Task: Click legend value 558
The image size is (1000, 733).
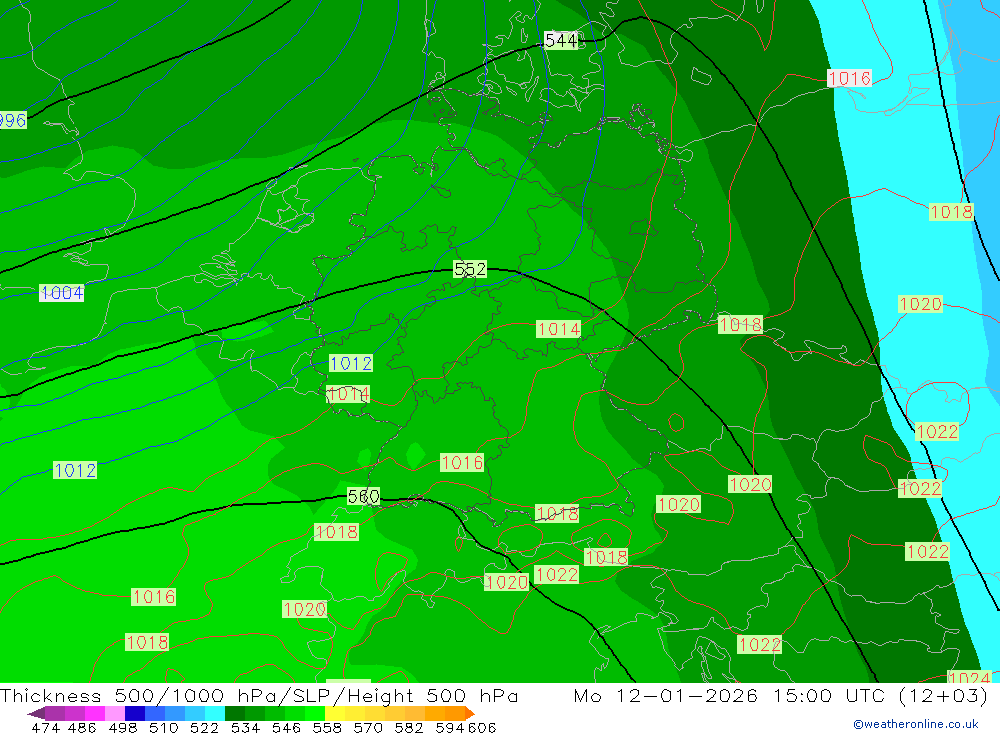Action: 327,727
